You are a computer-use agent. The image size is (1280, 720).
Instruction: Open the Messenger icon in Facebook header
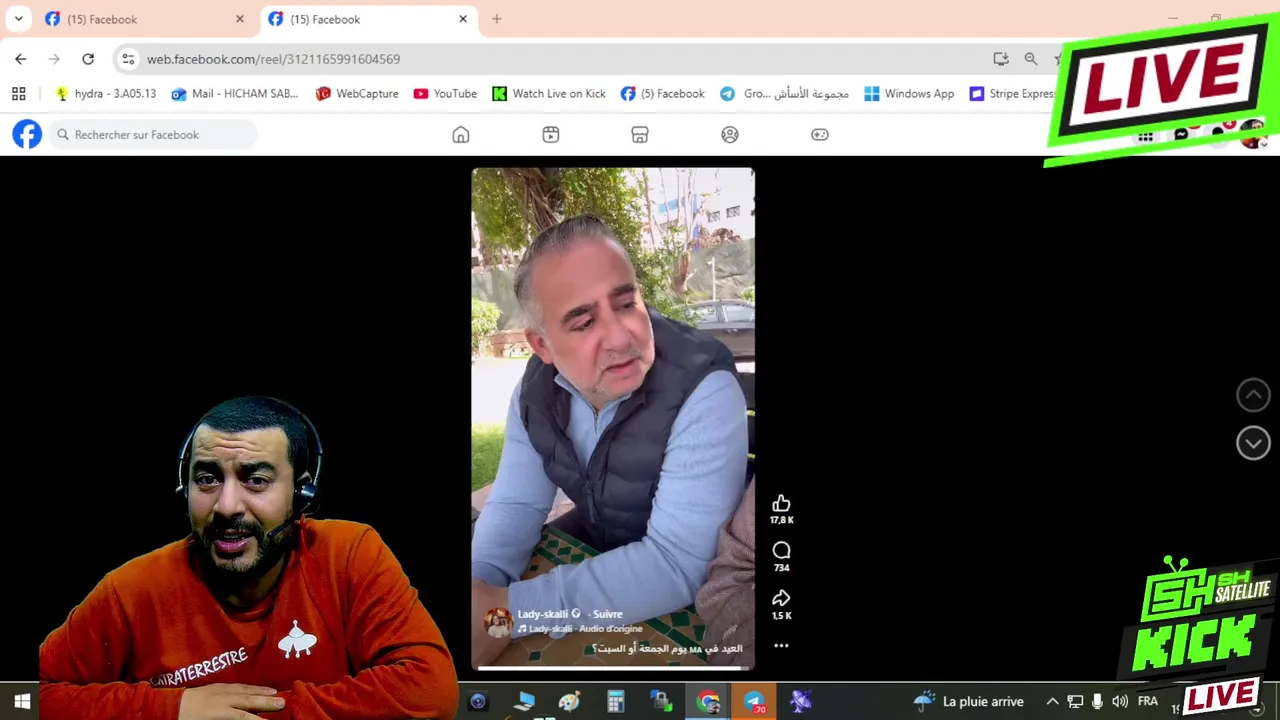(1181, 135)
